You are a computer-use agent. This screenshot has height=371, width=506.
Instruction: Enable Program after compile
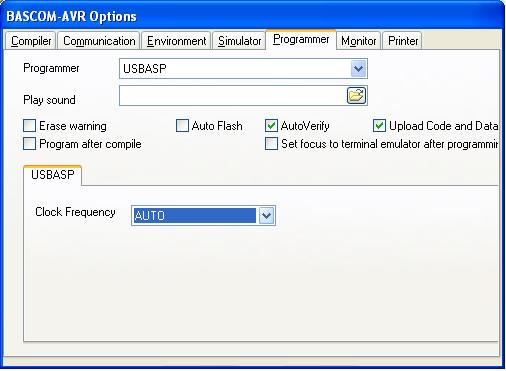[x=29, y=144]
